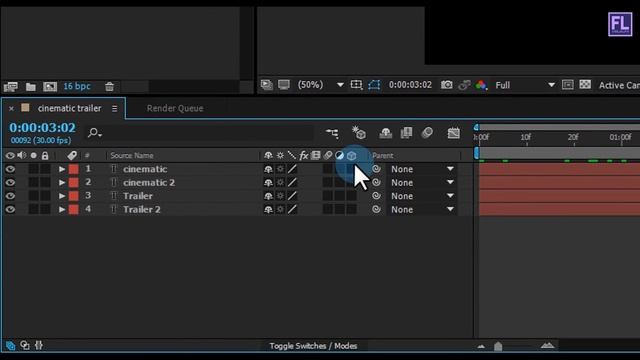The width and height of the screenshot is (640, 360).
Task: Click the timeline zoom slider handle
Action: (498, 346)
